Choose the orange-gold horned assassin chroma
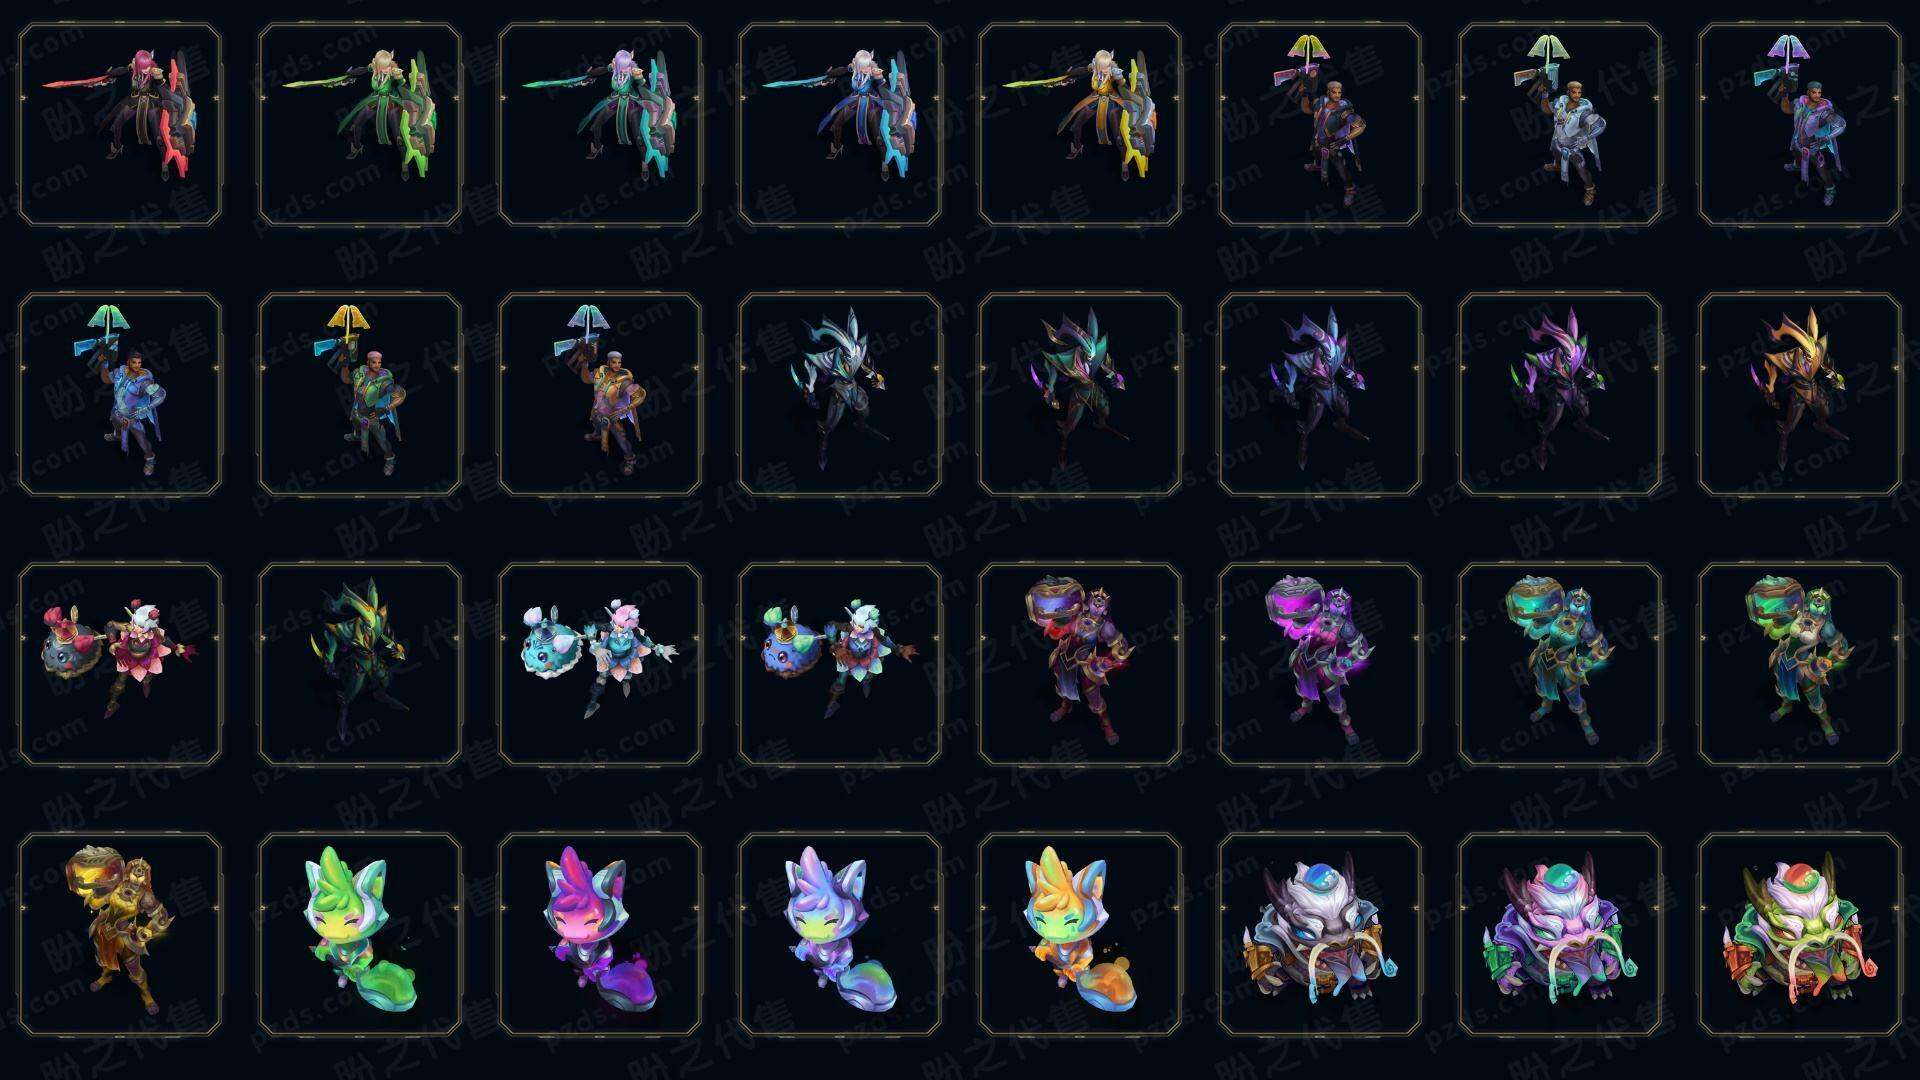1920x1080 pixels. point(1800,394)
